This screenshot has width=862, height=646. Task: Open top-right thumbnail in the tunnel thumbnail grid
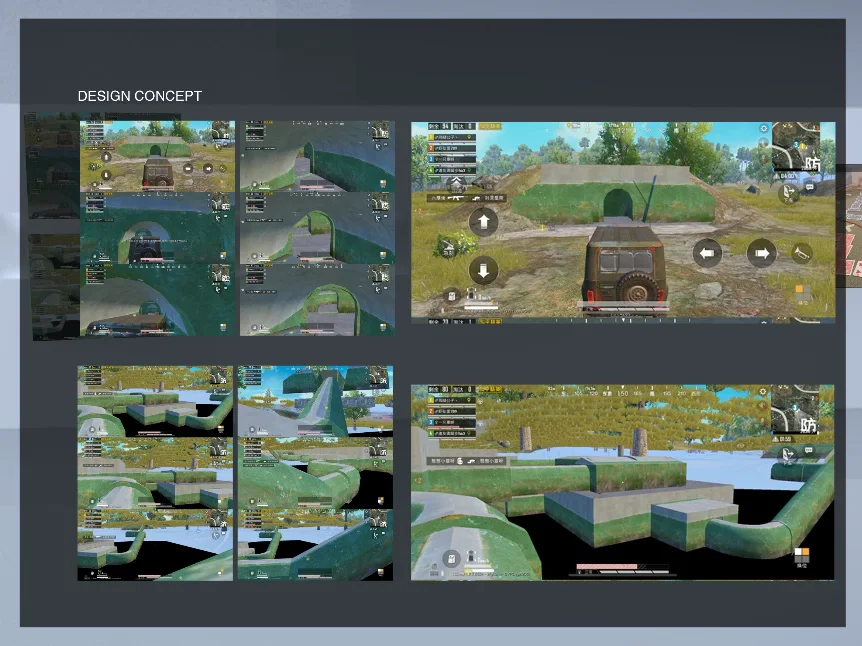tap(317, 156)
